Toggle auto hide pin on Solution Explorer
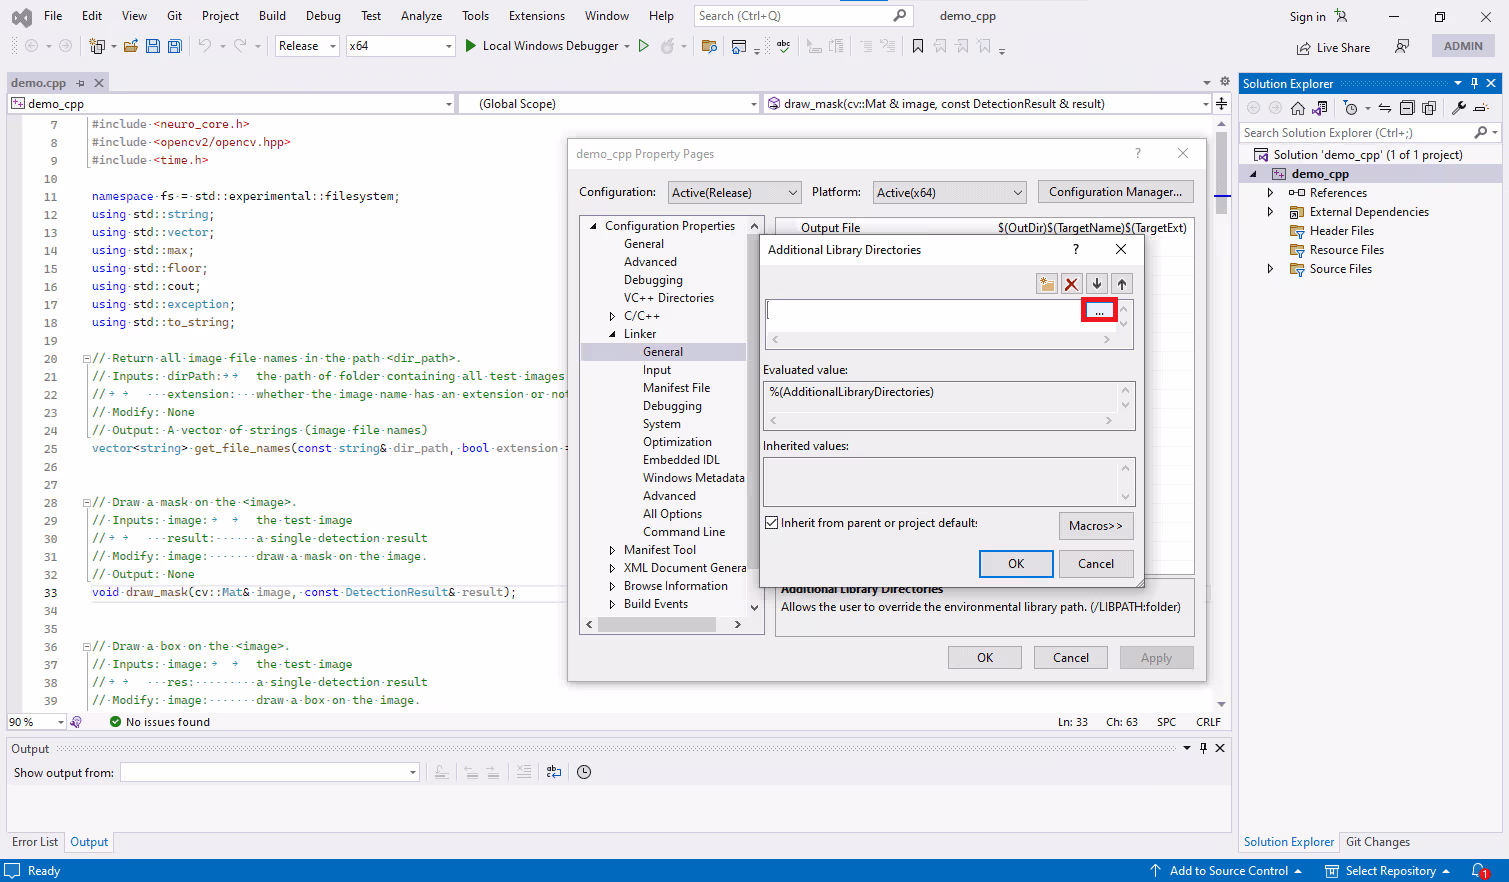Screen dimensions: 1509x882 tap(1474, 83)
